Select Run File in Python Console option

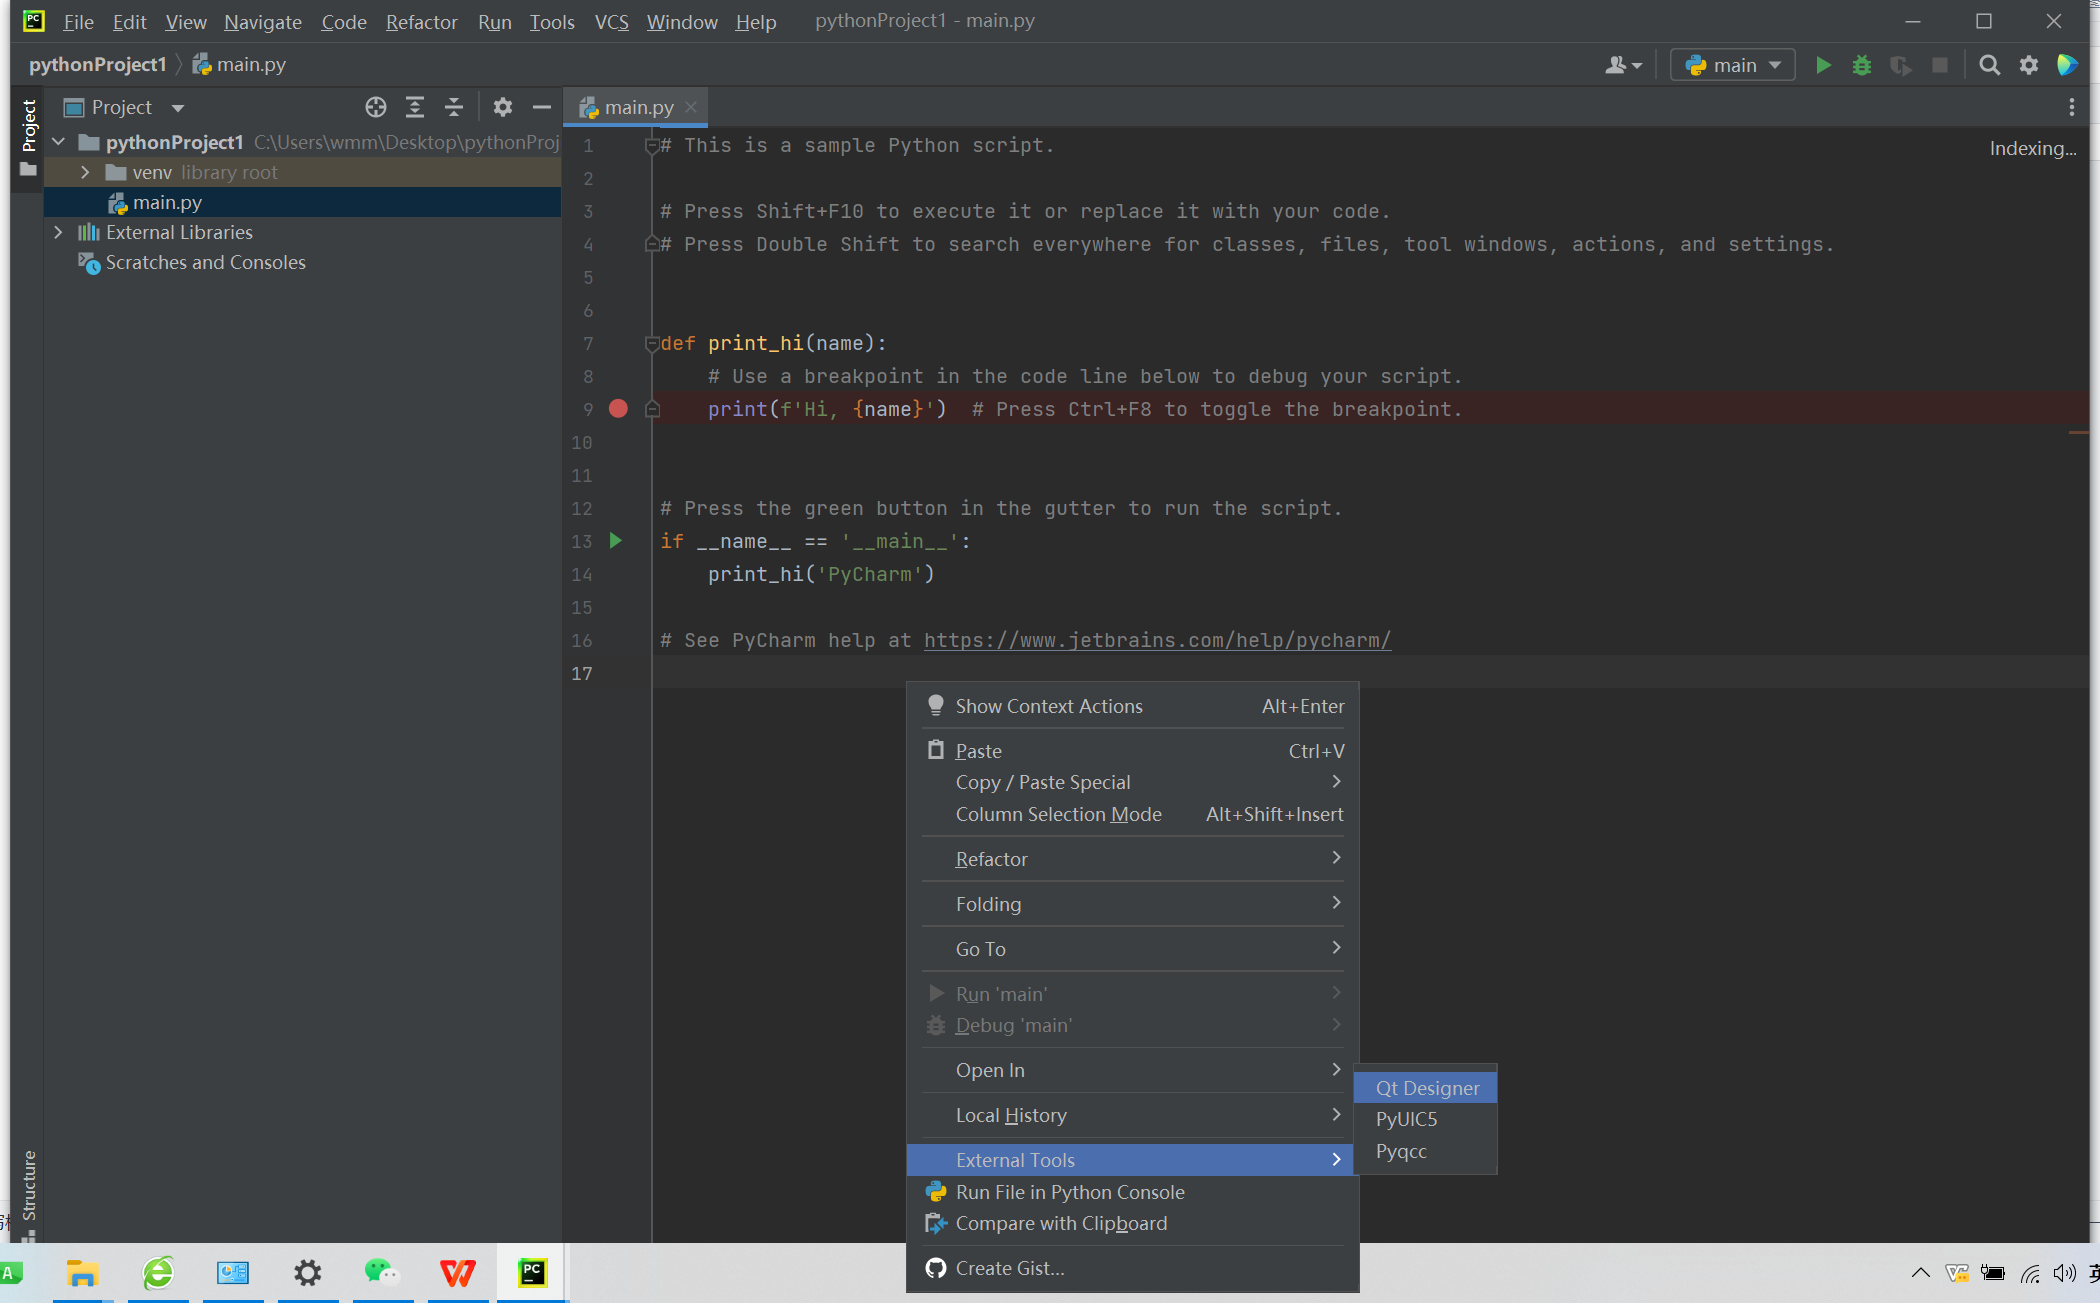pyautogui.click(x=1070, y=1190)
